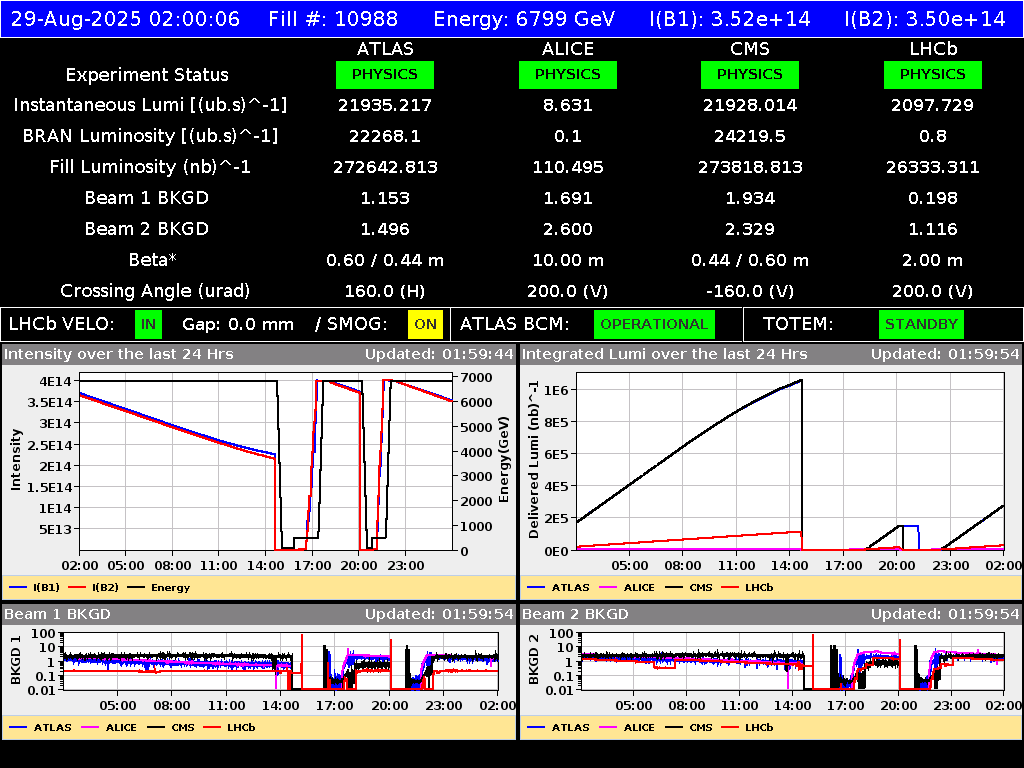Click ATLAS crossing angle 160.0 (H)
1024x768 pixels.
(385, 291)
